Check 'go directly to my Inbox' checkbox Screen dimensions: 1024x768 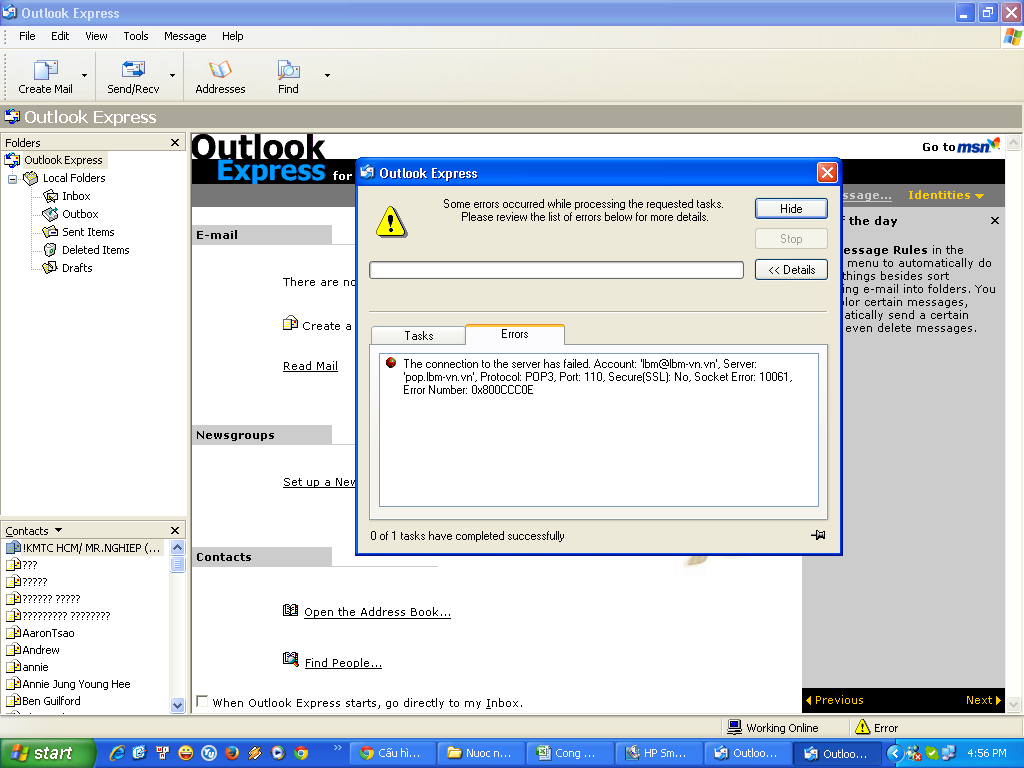click(x=202, y=701)
